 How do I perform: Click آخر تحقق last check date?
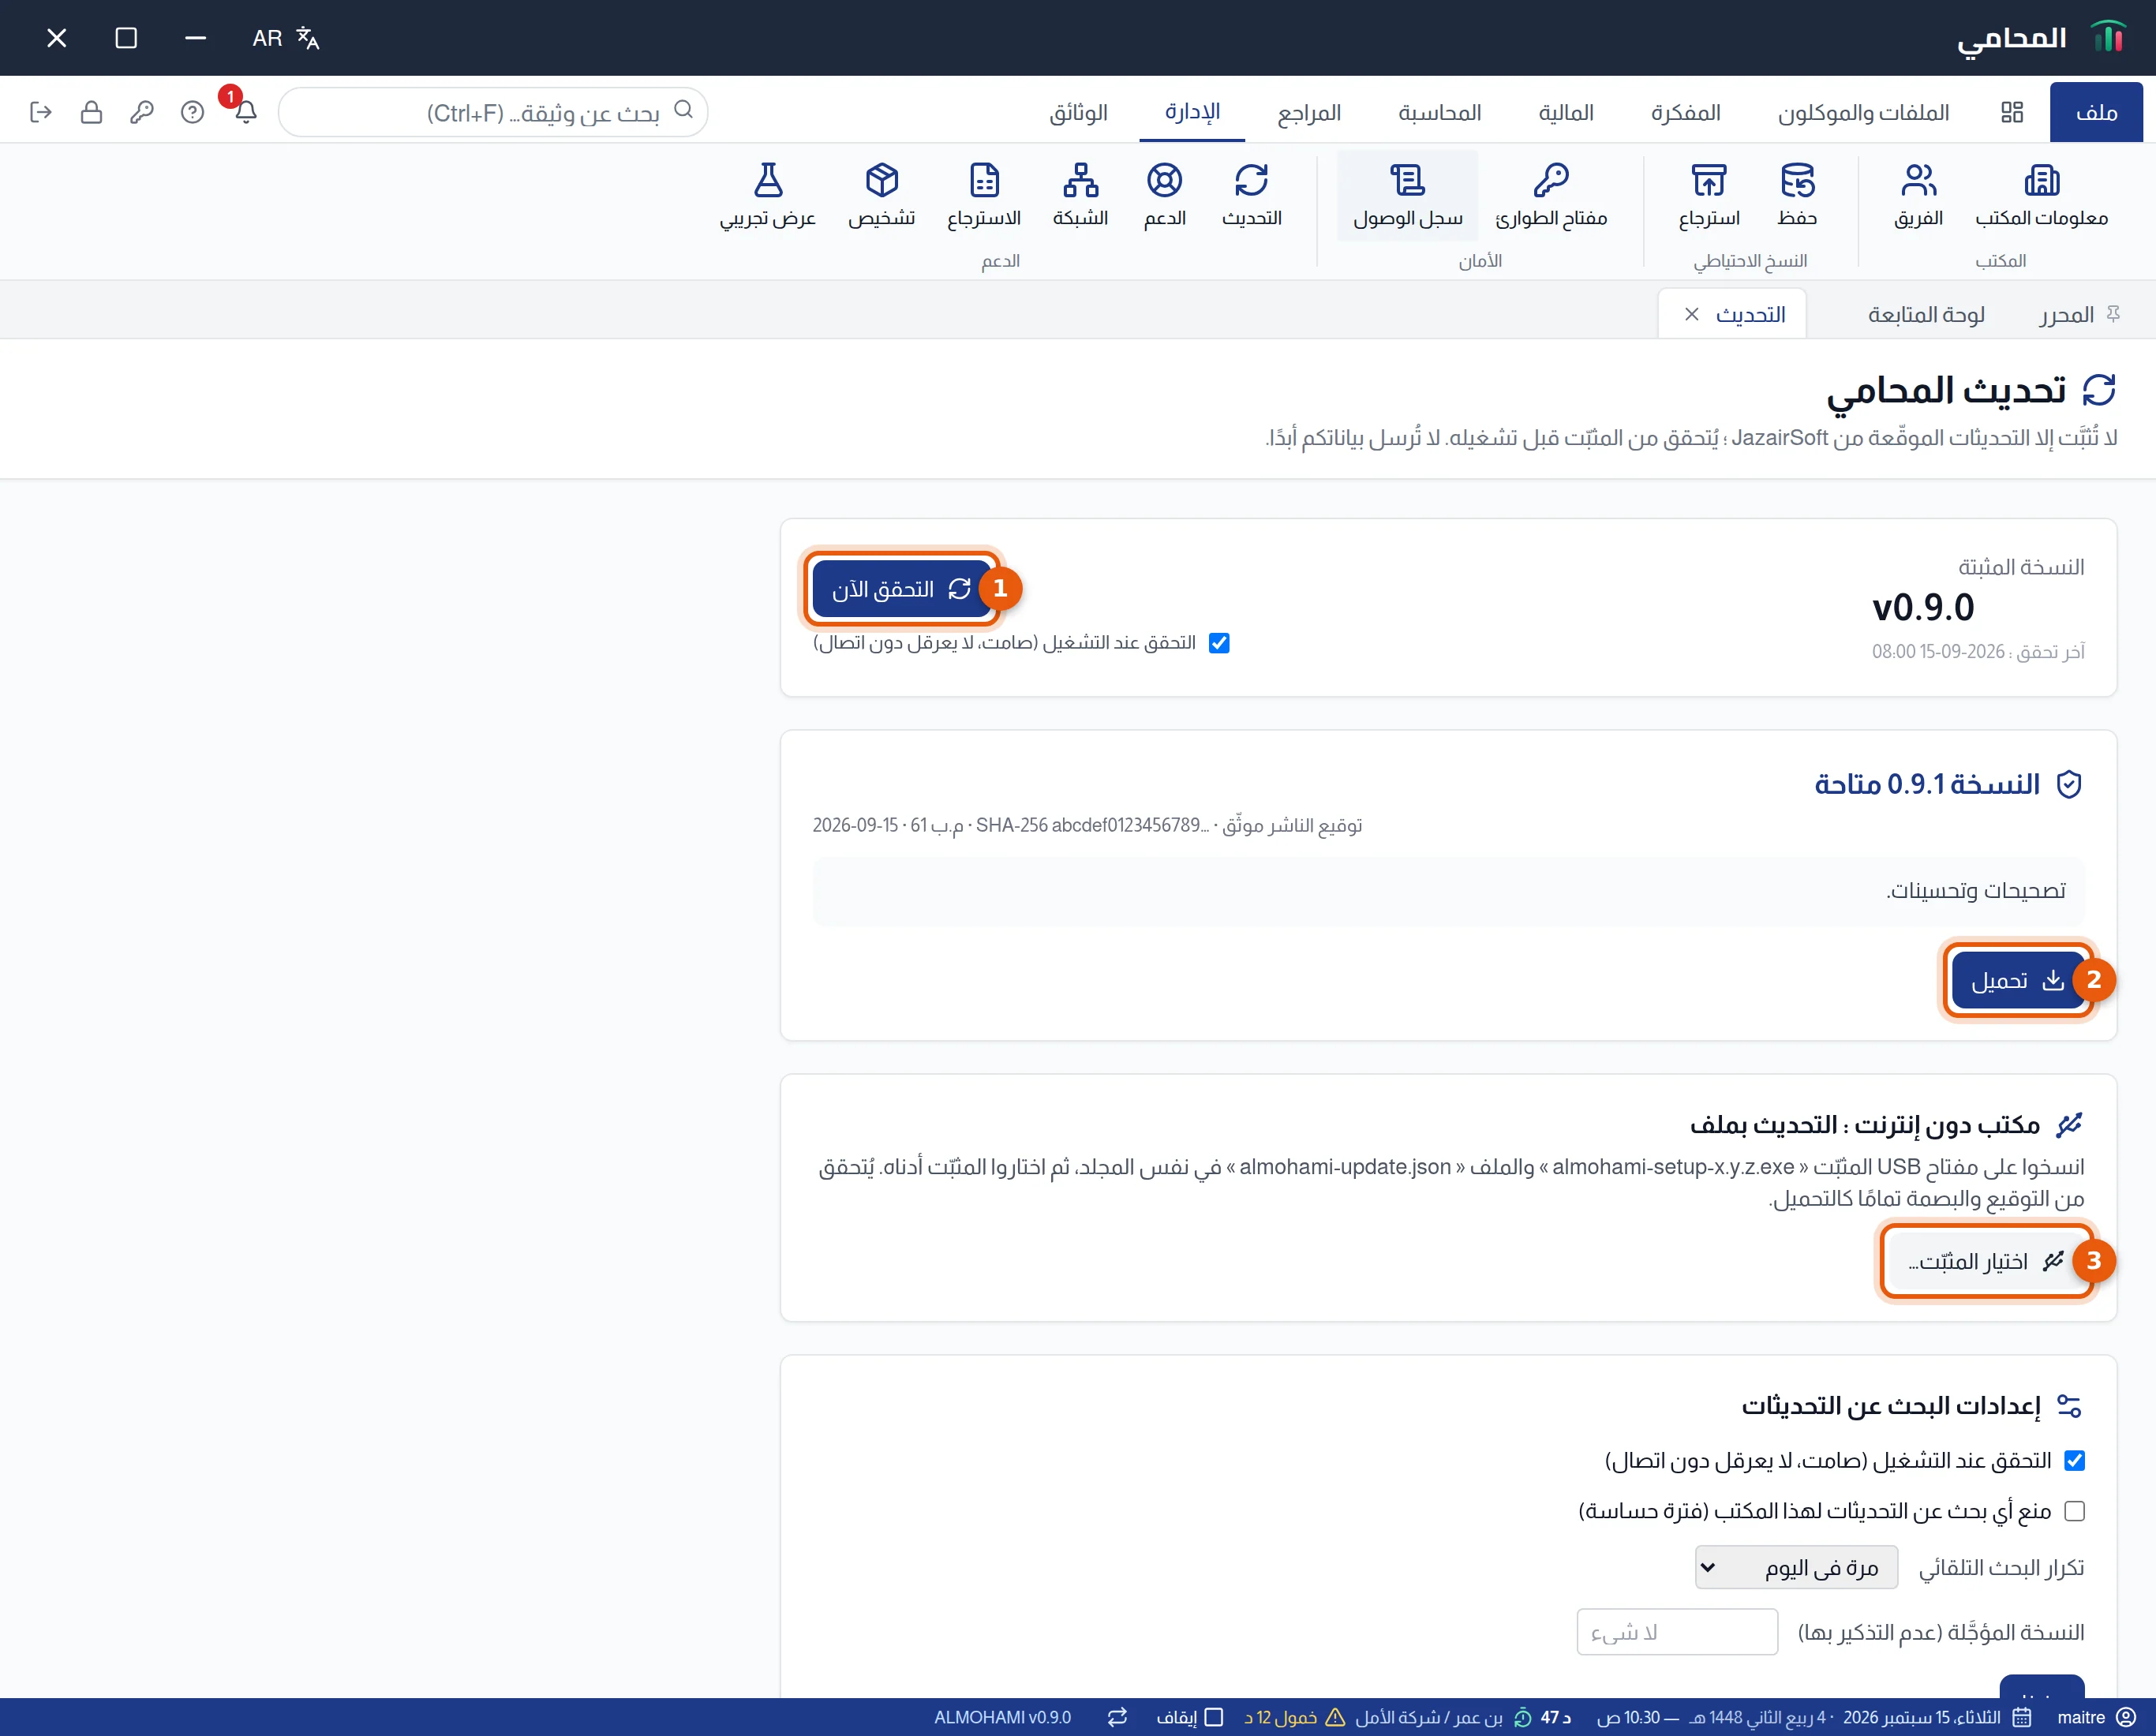1978,651
